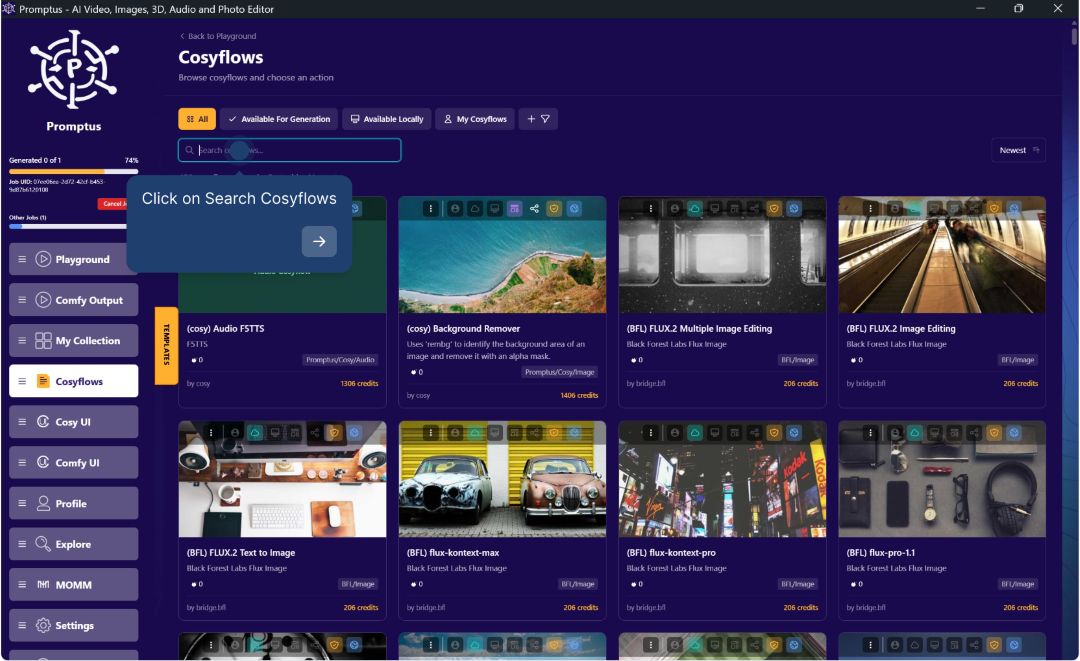Image resolution: width=1080 pixels, height=661 pixels.
Task: Toggle cloud icon on the FLUX.2 Text to Image card
Action: click(x=255, y=432)
